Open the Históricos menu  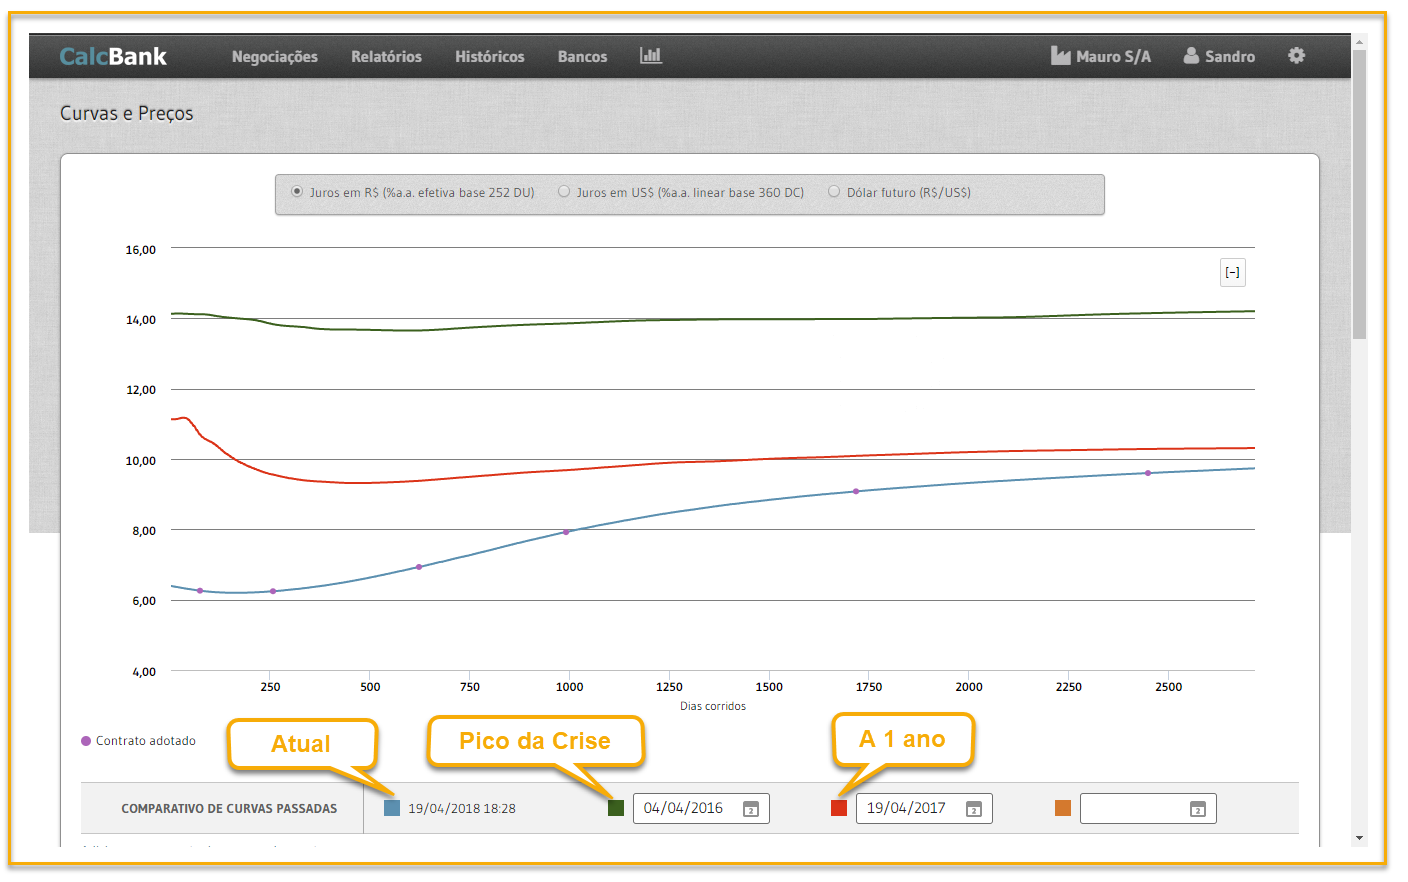click(490, 57)
